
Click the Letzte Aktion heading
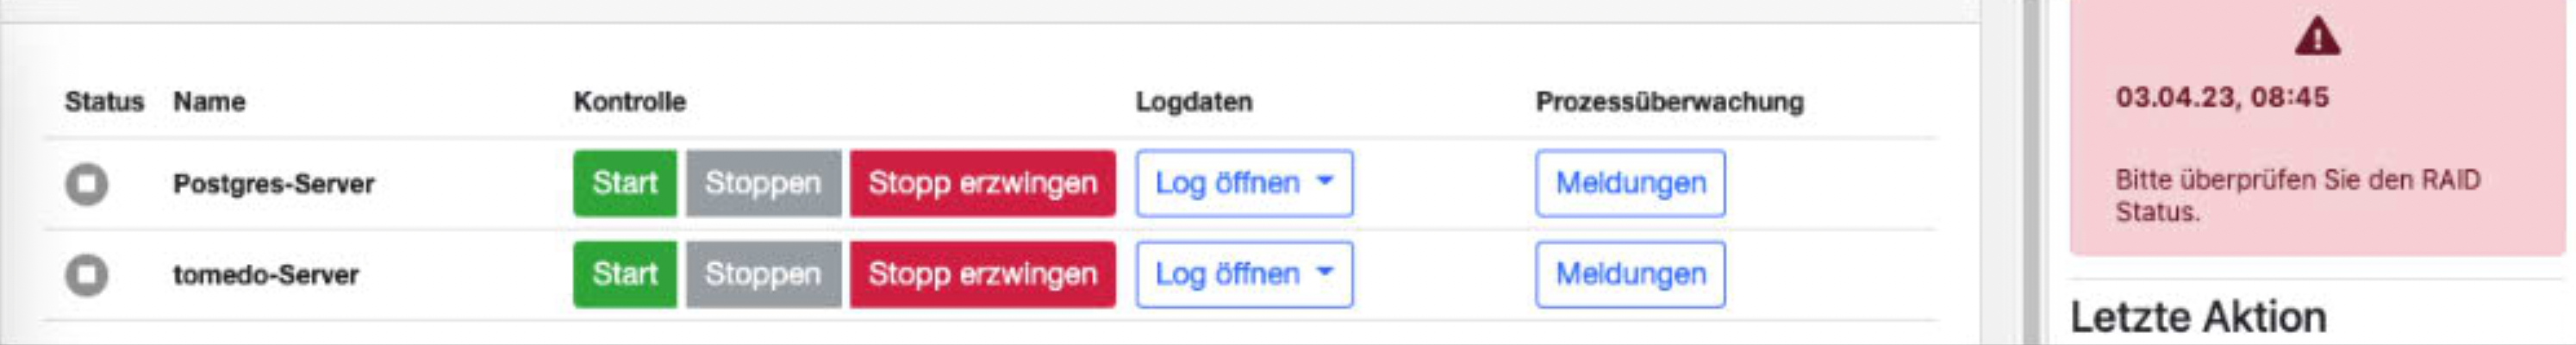pos(2198,317)
